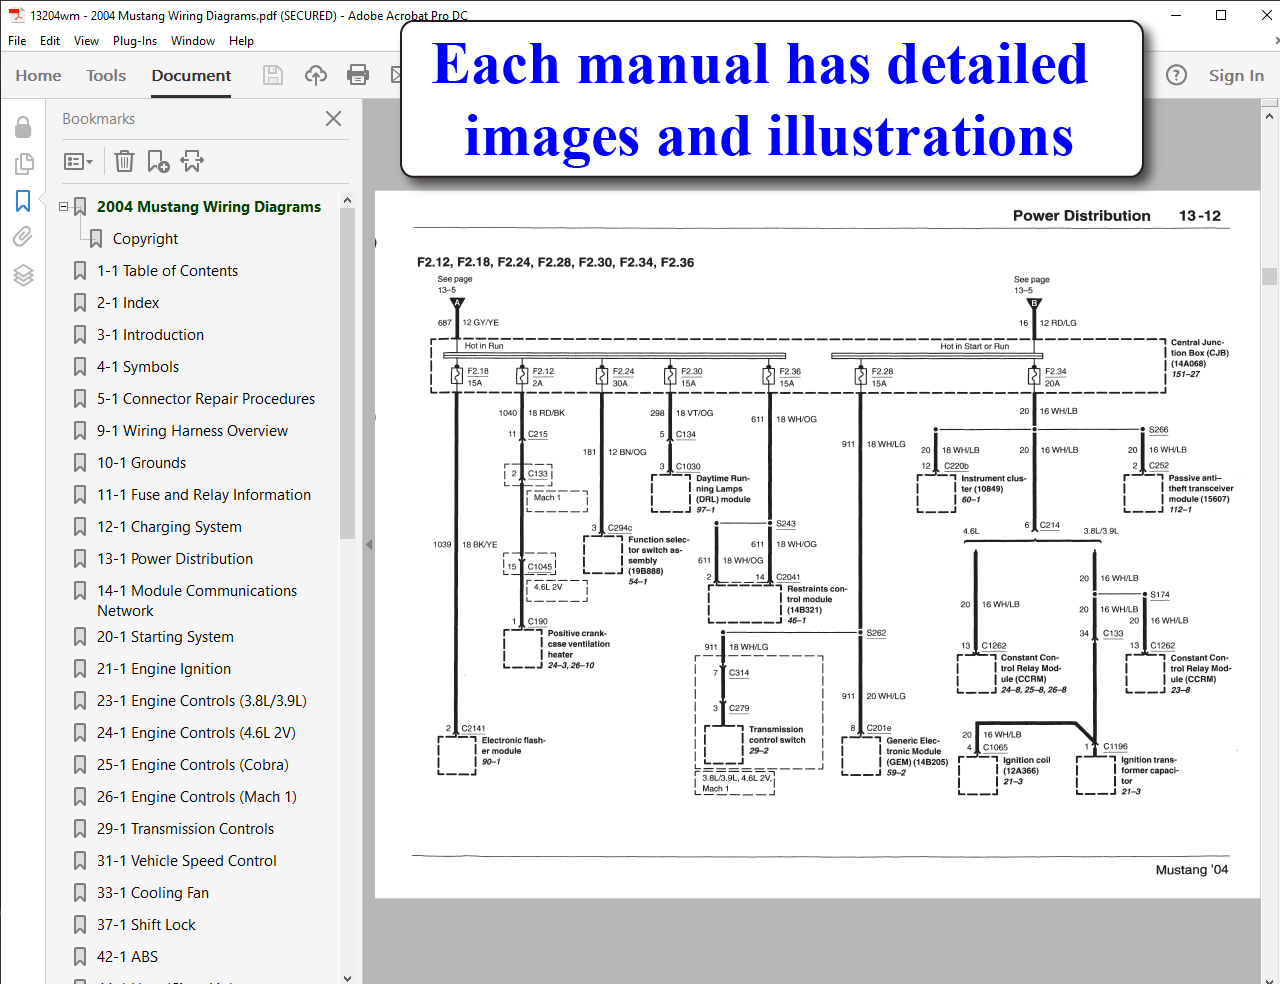Open 23-1 Engine Controls (3.8L/3.9L)

pyautogui.click(x=202, y=701)
